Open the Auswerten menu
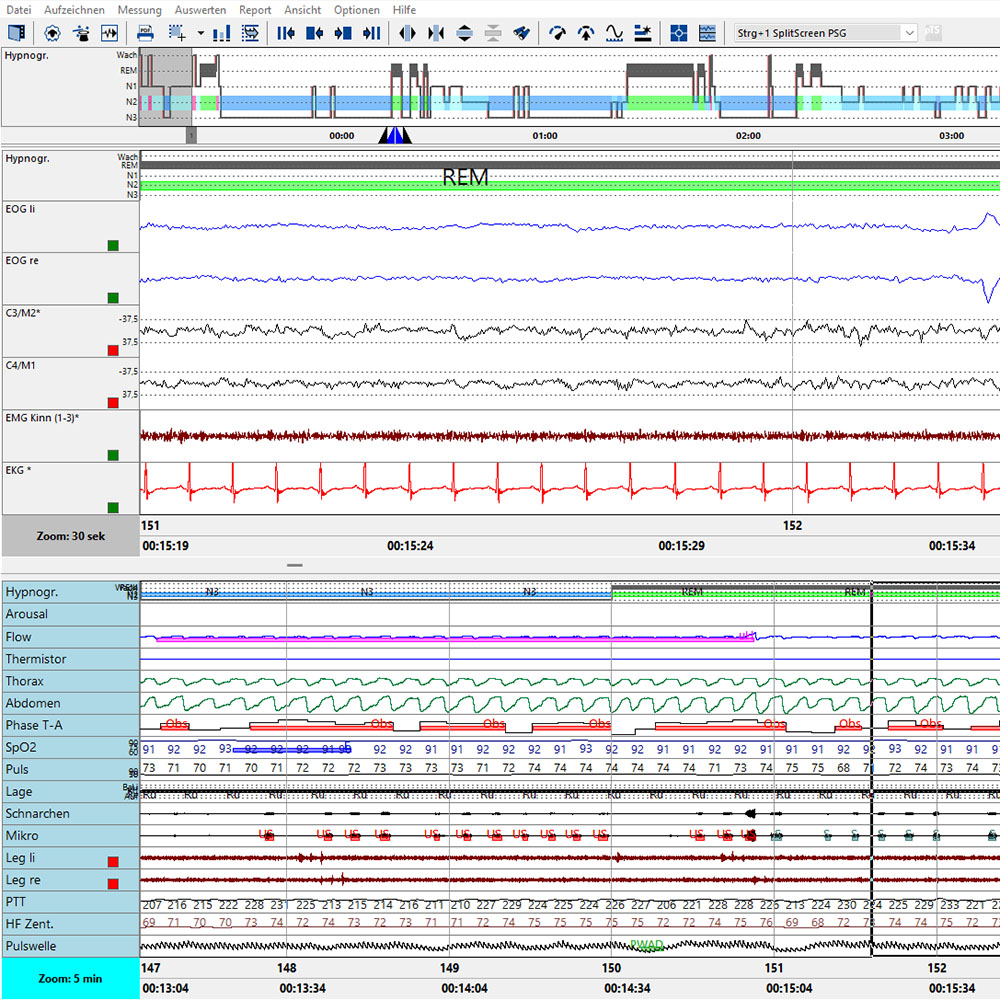This screenshot has height=1000, width=1000. (x=200, y=10)
